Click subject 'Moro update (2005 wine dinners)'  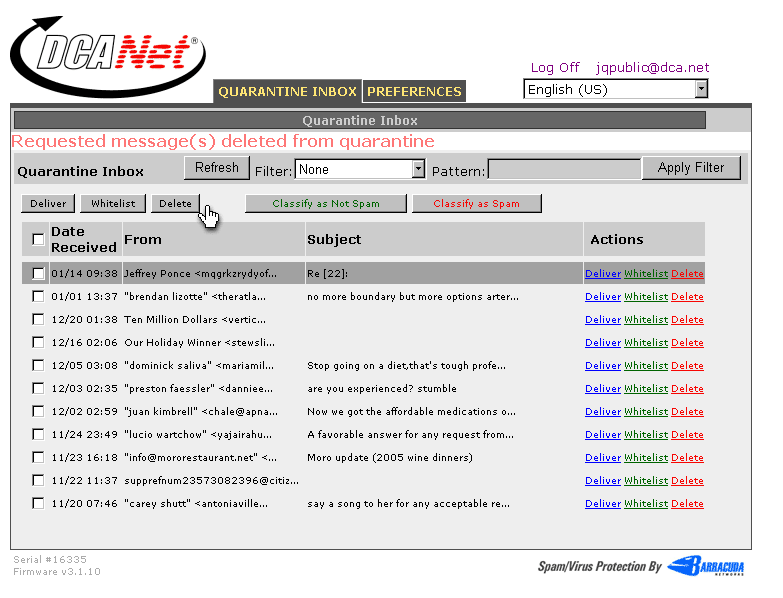[x=390, y=457]
